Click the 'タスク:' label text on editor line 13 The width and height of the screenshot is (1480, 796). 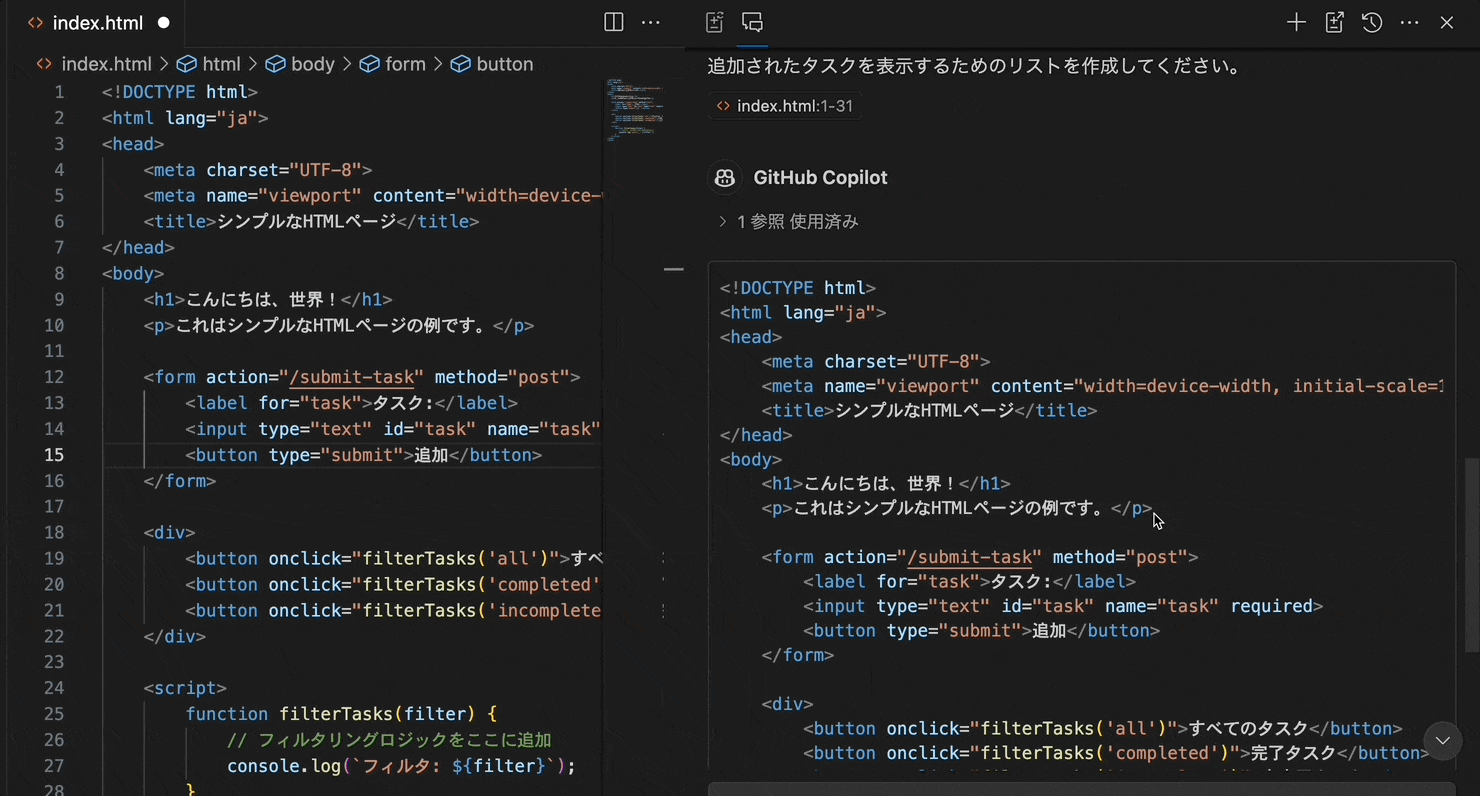point(403,403)
